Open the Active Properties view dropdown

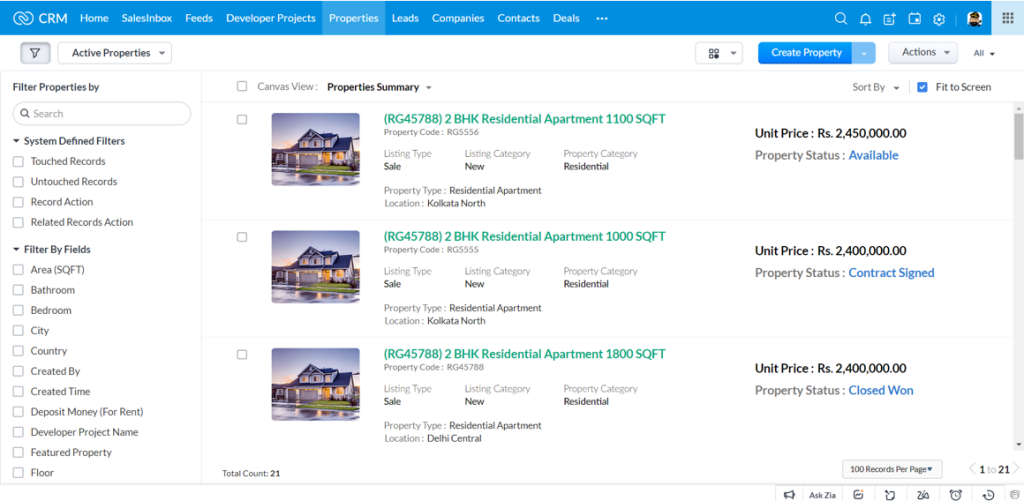click(114, 53)
